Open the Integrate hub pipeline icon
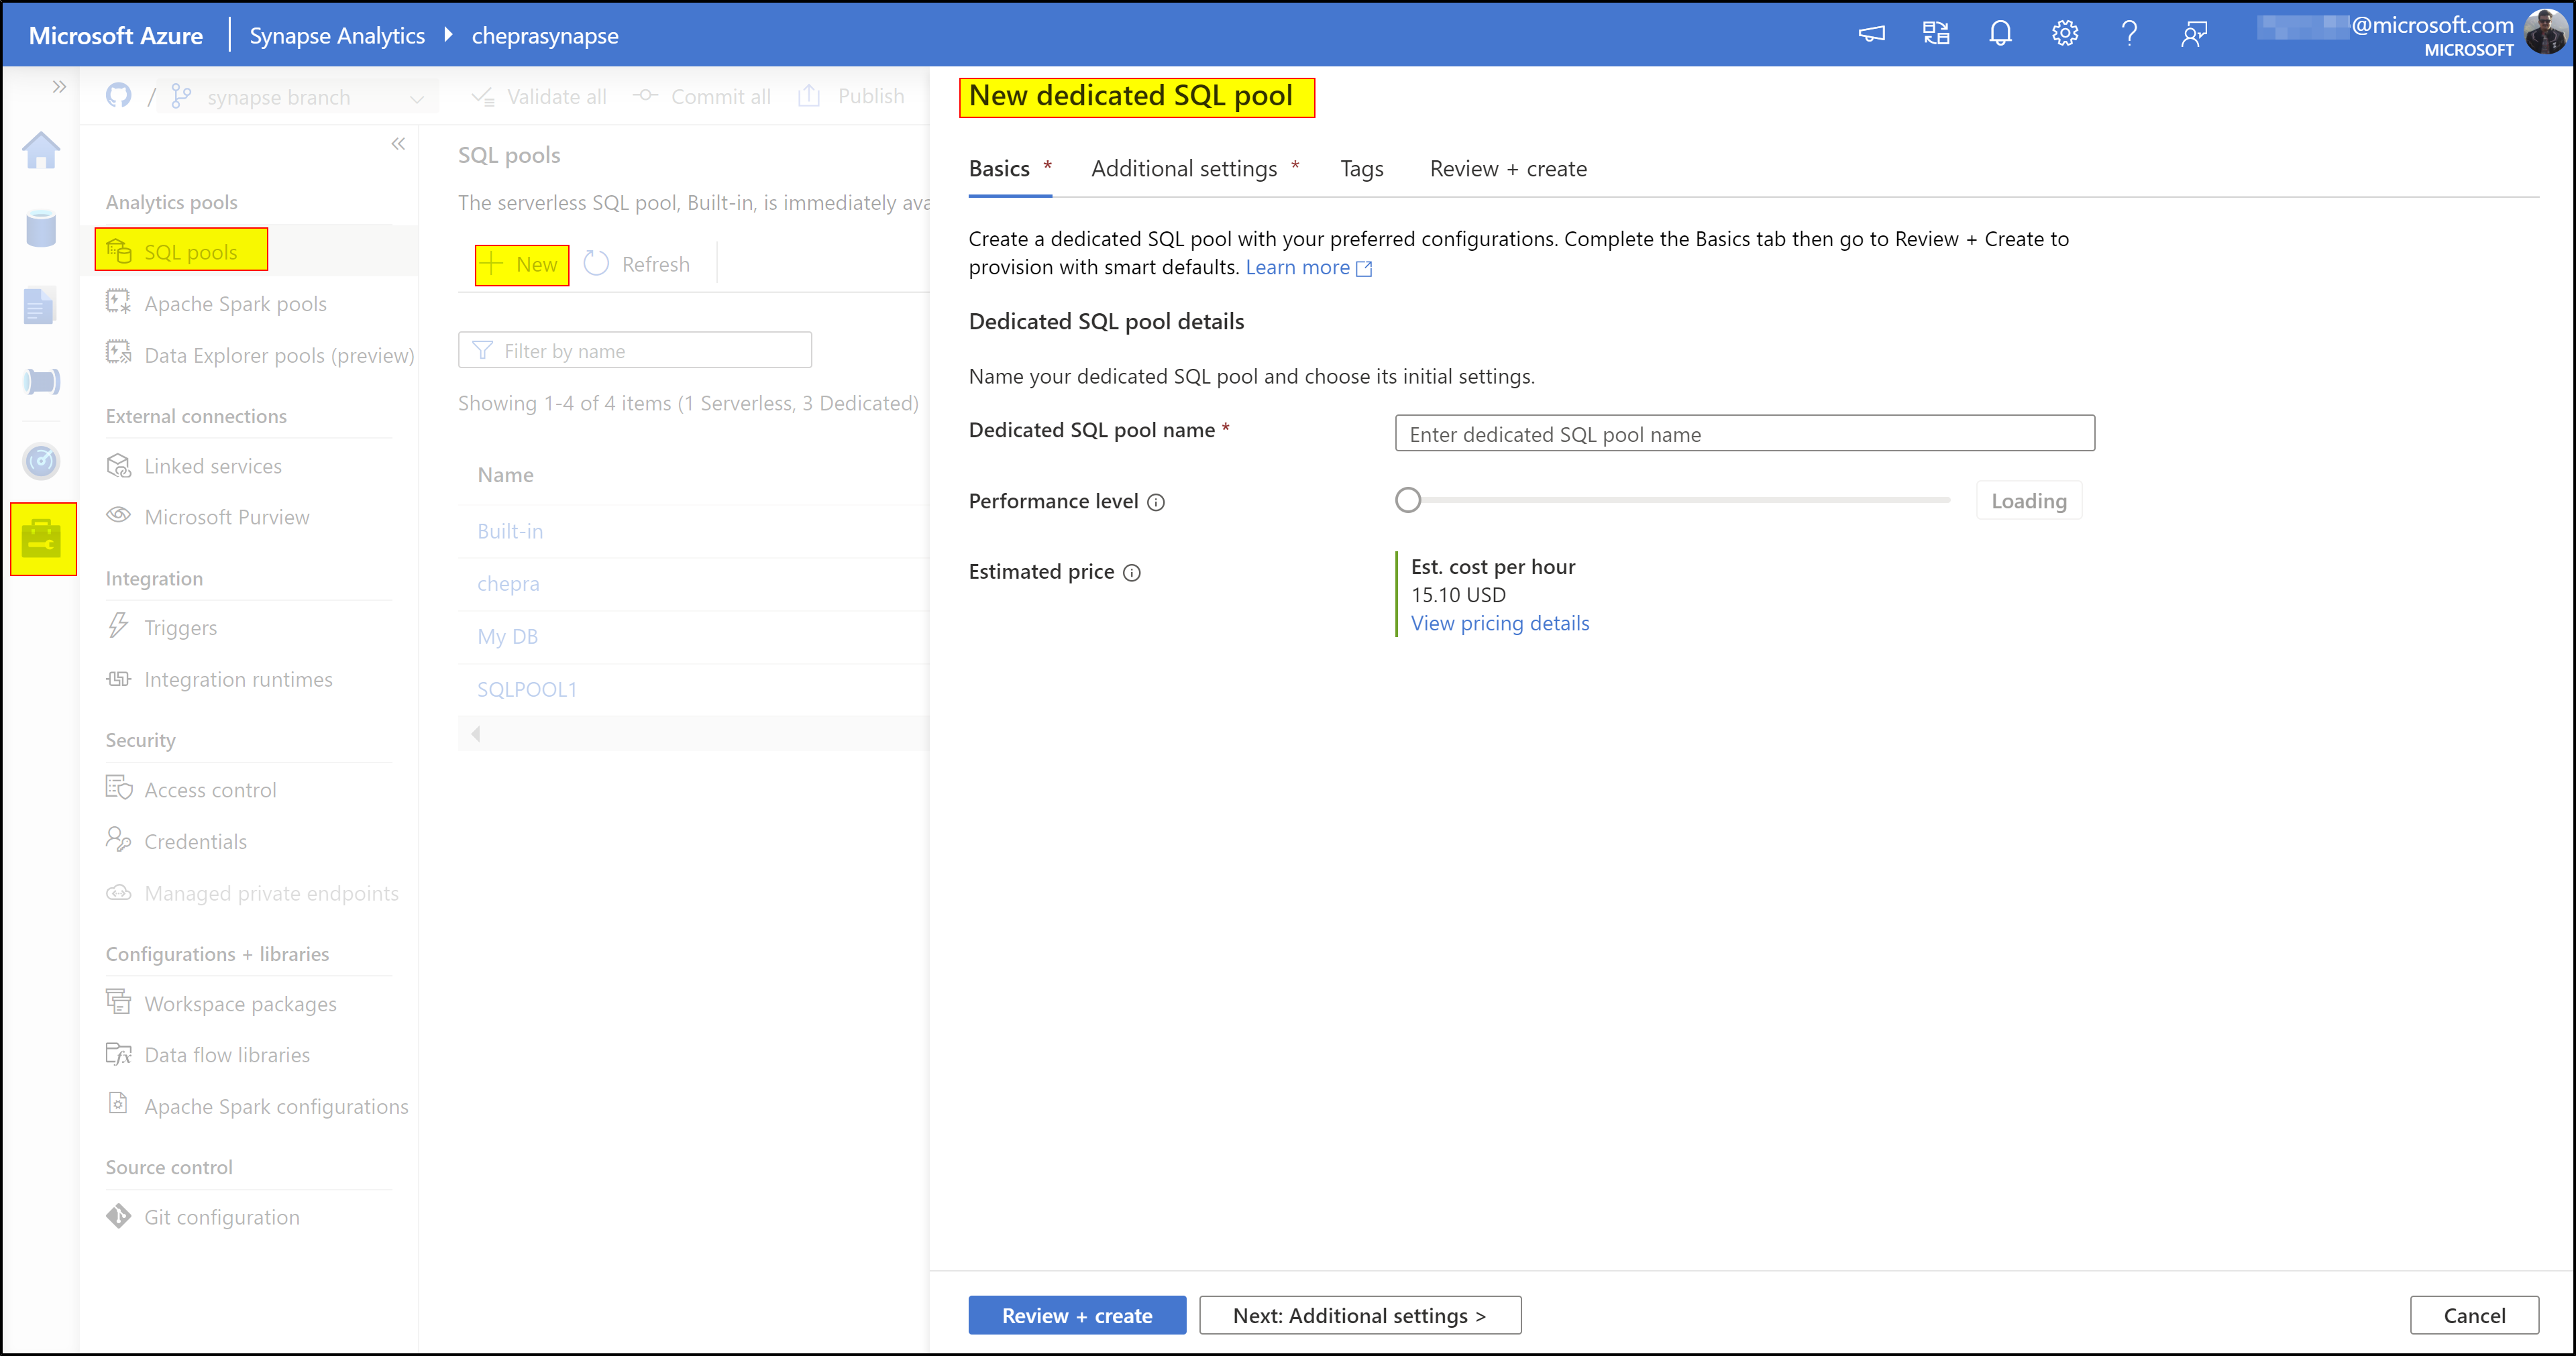The width and height of the screenshot is (2576, 1356). pyautogui.click(x=41, y=382)
